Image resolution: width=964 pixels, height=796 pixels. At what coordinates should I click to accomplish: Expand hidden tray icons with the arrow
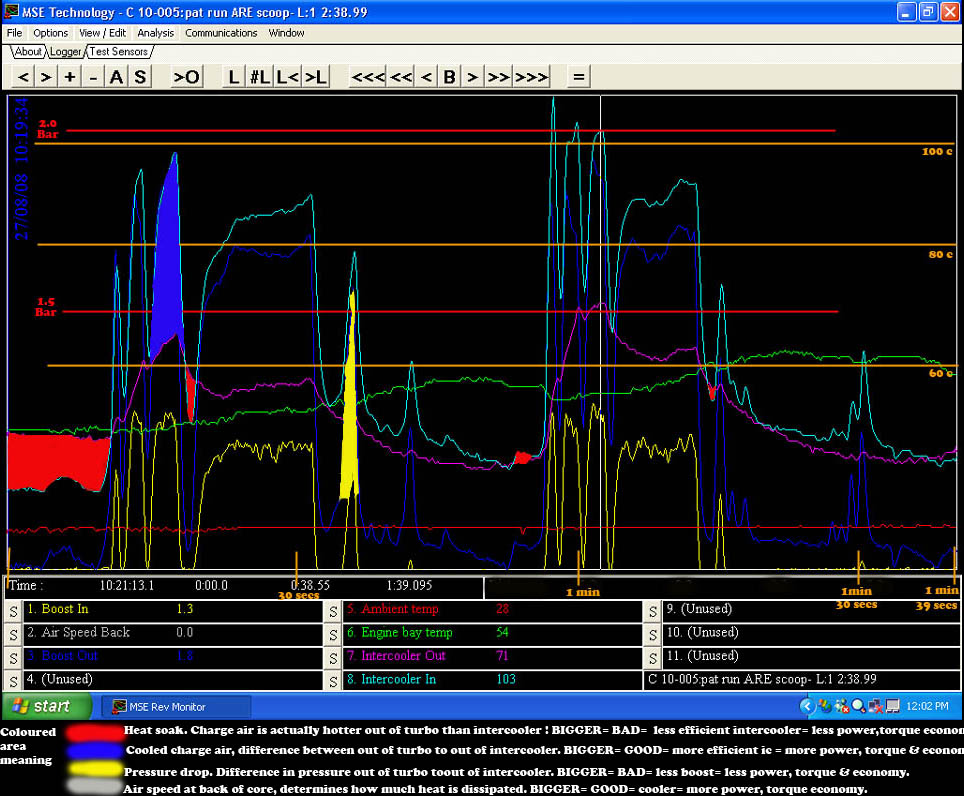pos(807,707)
